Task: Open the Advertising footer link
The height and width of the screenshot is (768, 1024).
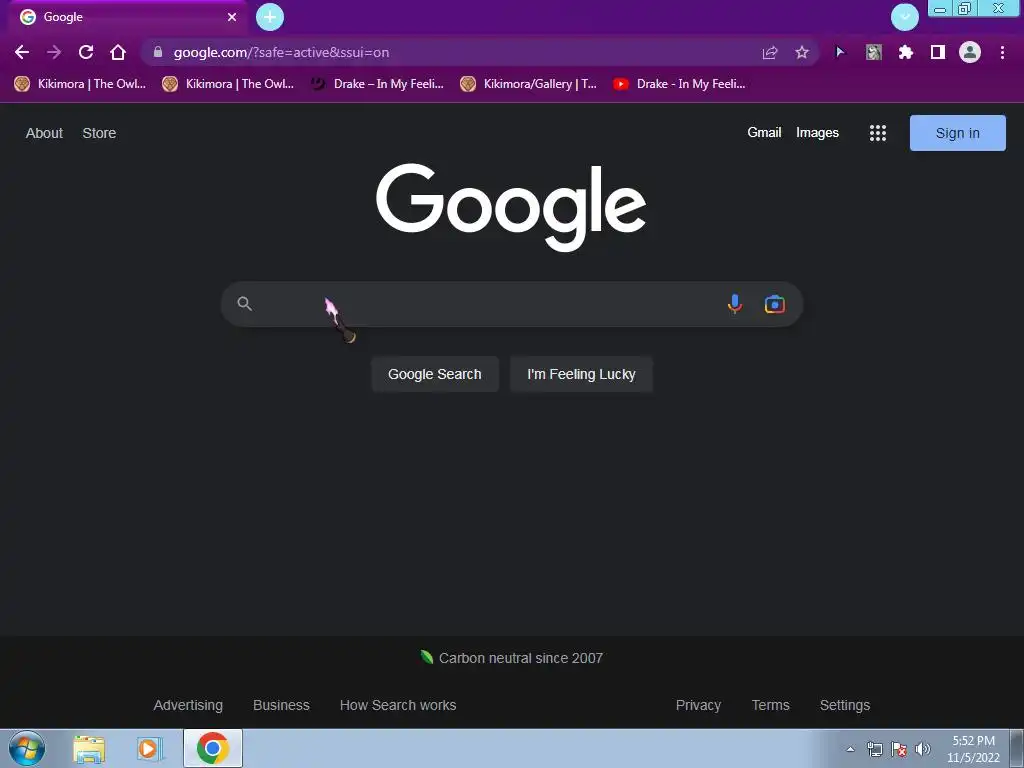Action: coord(188,705)
